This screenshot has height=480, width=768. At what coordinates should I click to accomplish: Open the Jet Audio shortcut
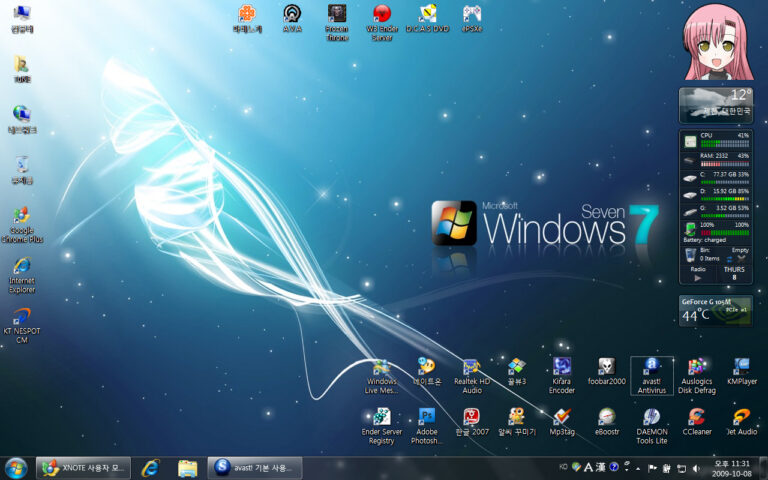pos(742,422)
